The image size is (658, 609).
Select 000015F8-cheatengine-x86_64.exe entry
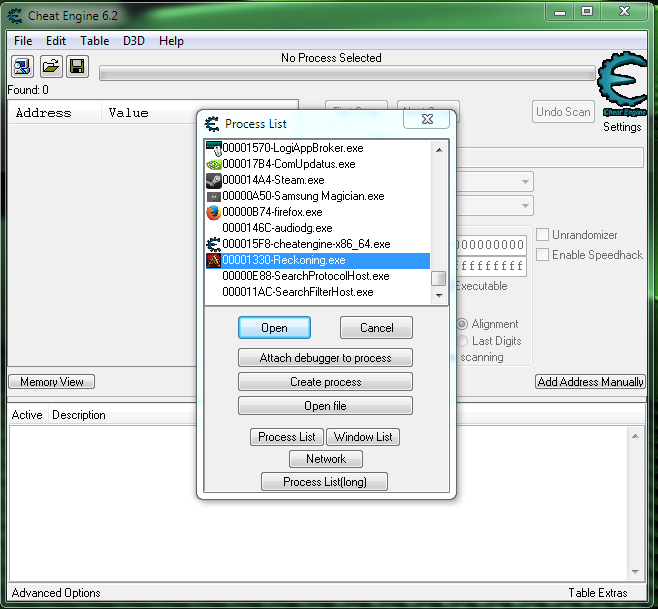pos(318,244)
